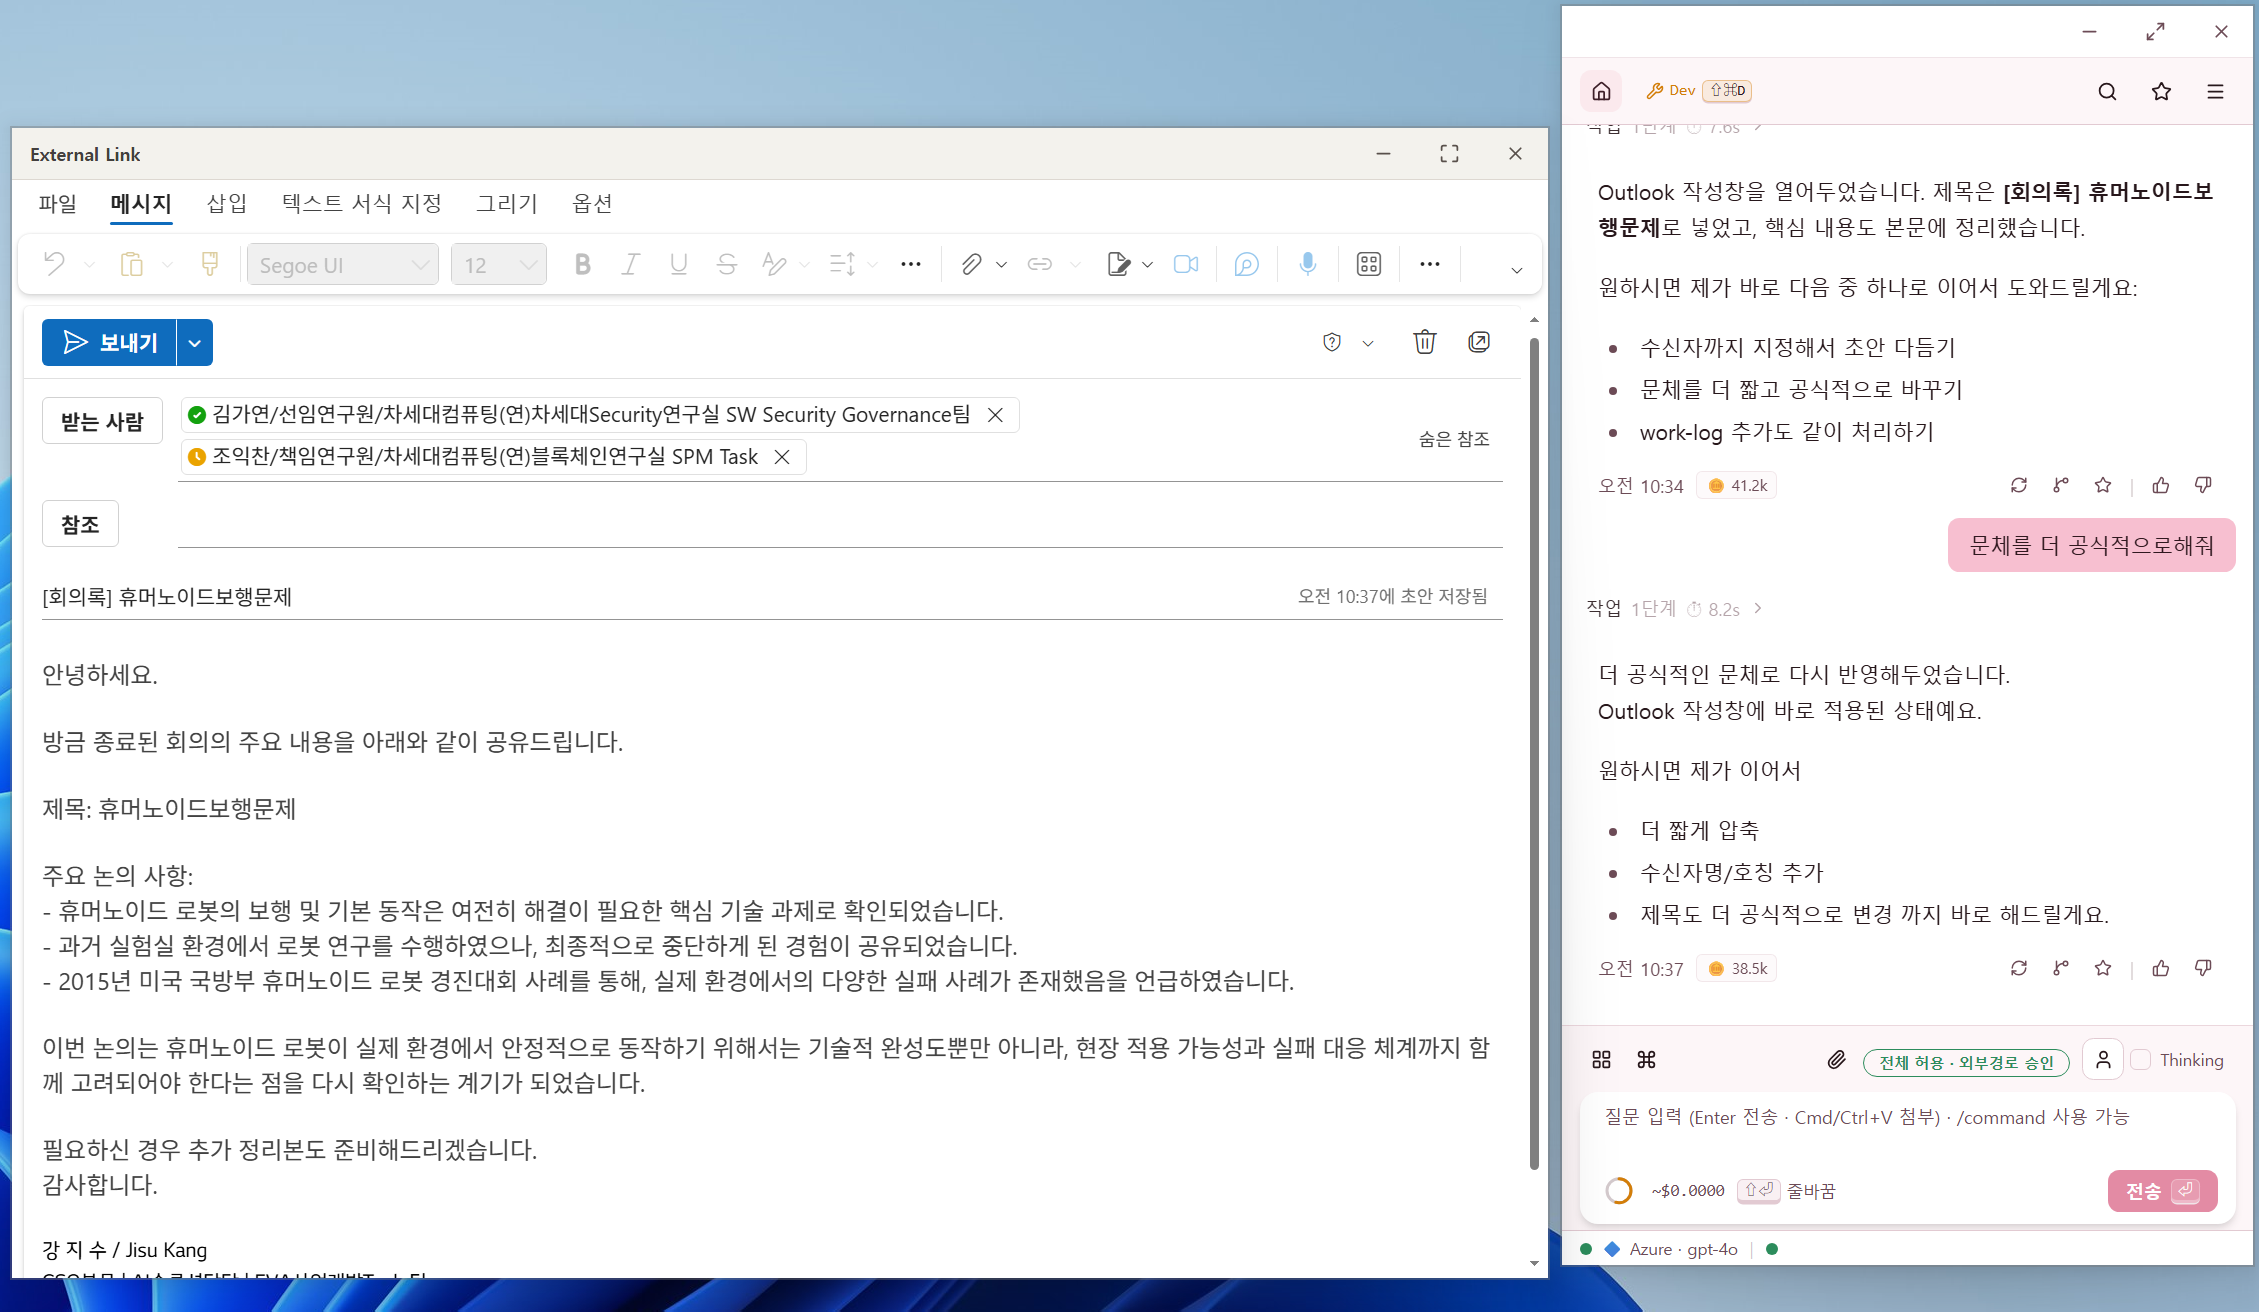Click the search icon in chat panel
The height and width of the screenshot is (1312, 2259).
click(x=2107, y=91)
